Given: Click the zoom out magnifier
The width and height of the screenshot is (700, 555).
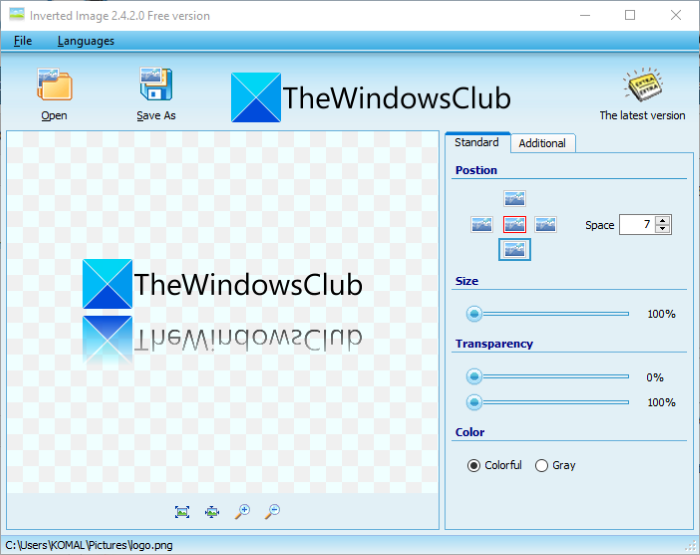Looking at the screenshot, I should pos(272,511).
